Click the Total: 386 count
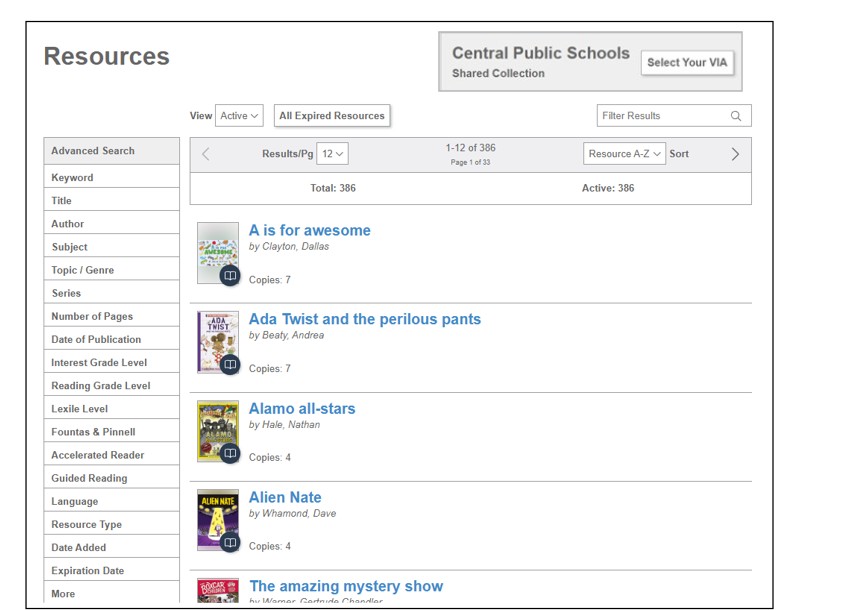The width and height of the screenshot is (853, 610). [x=333, y=188]
